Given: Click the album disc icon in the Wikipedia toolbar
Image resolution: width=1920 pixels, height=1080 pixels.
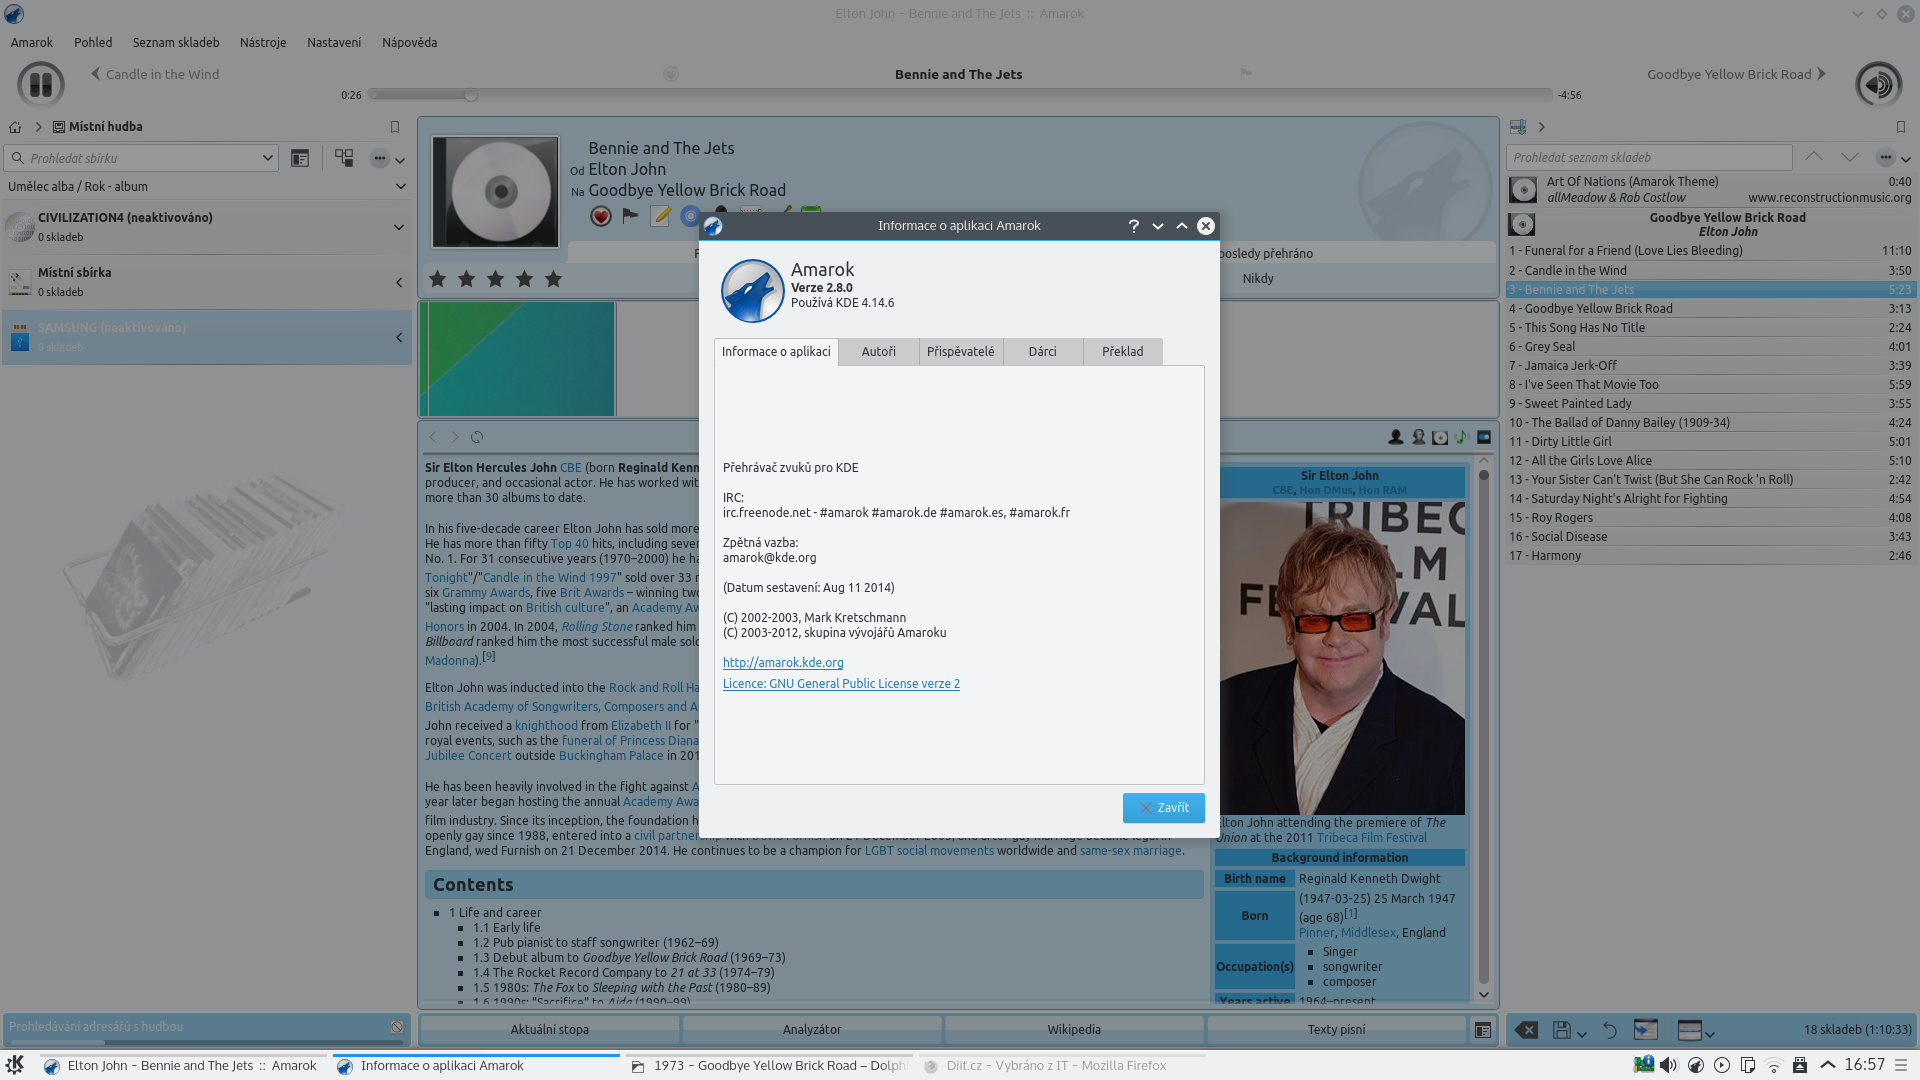Looking at the screenshot, I should (x=1440, y=437).
